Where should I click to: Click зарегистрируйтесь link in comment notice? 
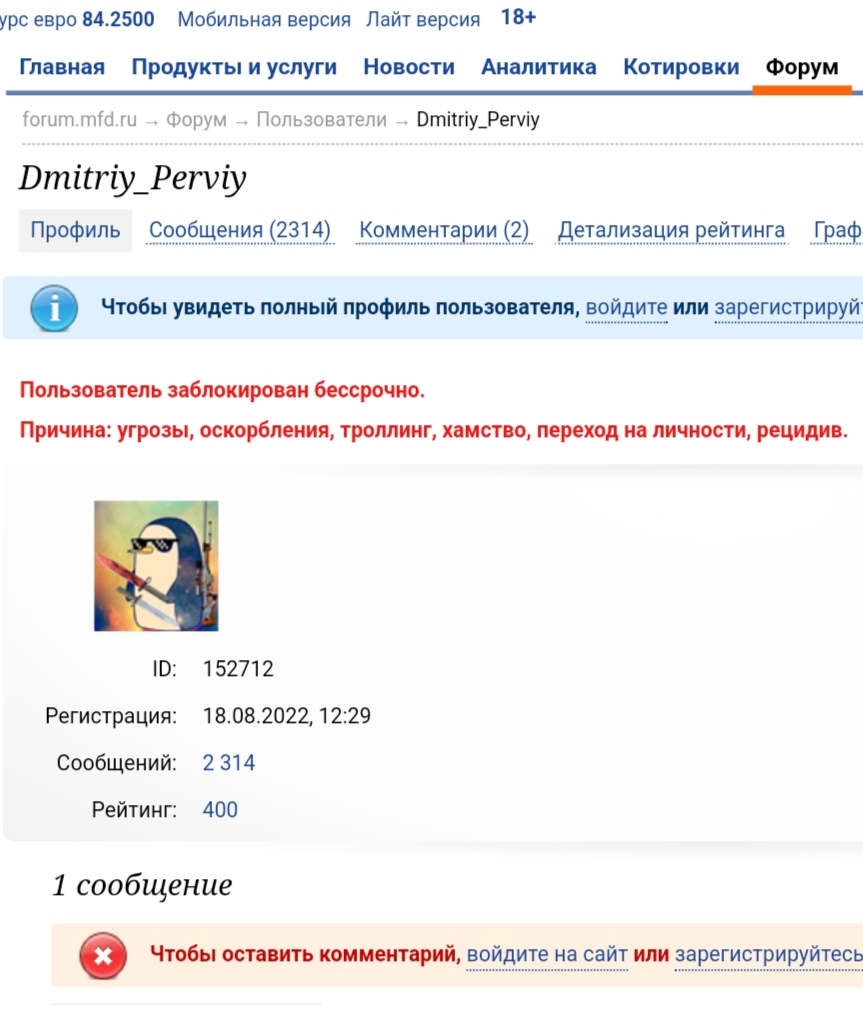769,955
